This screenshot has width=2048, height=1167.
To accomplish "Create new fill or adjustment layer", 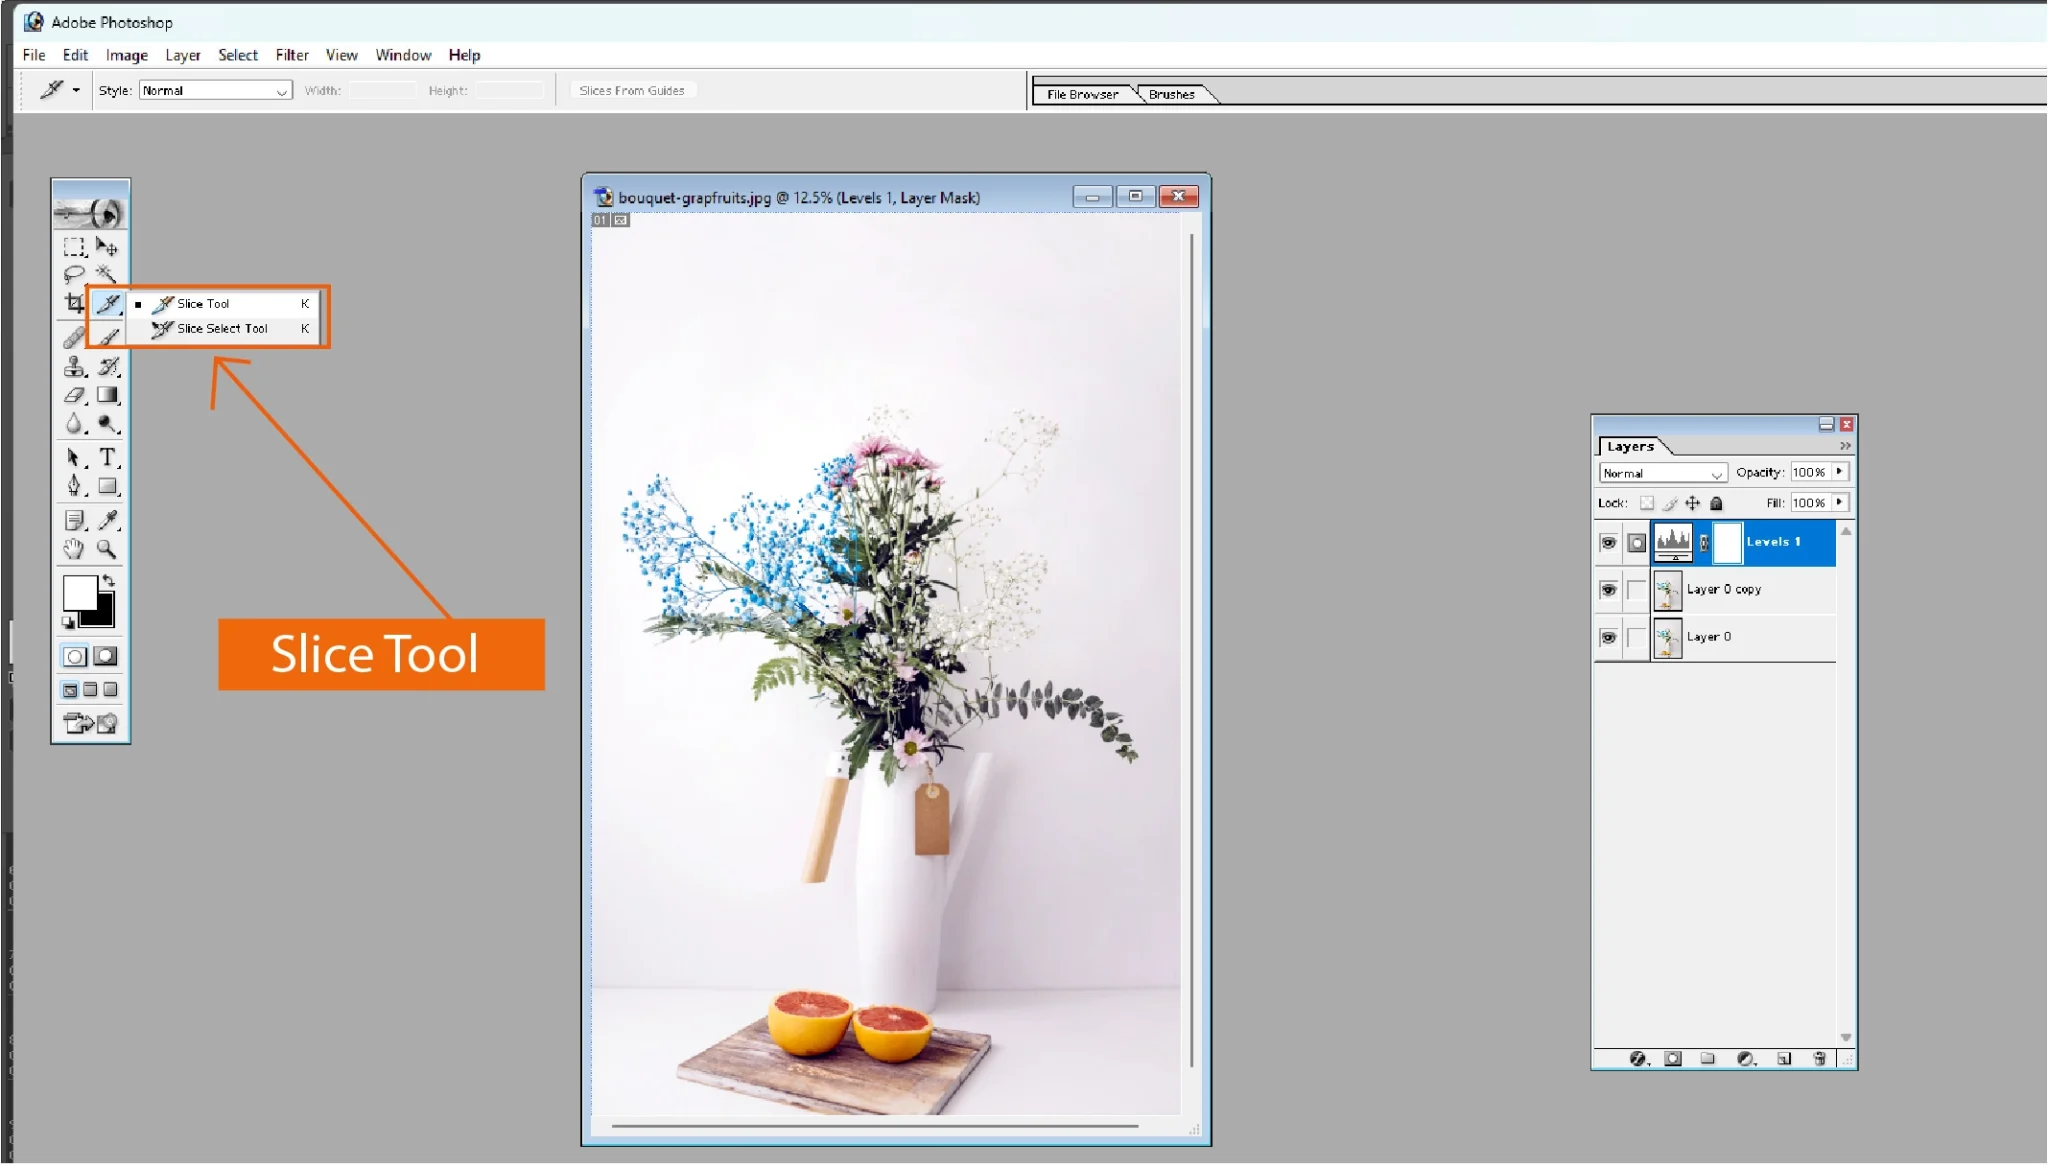I will (x=1746, y=1059).
